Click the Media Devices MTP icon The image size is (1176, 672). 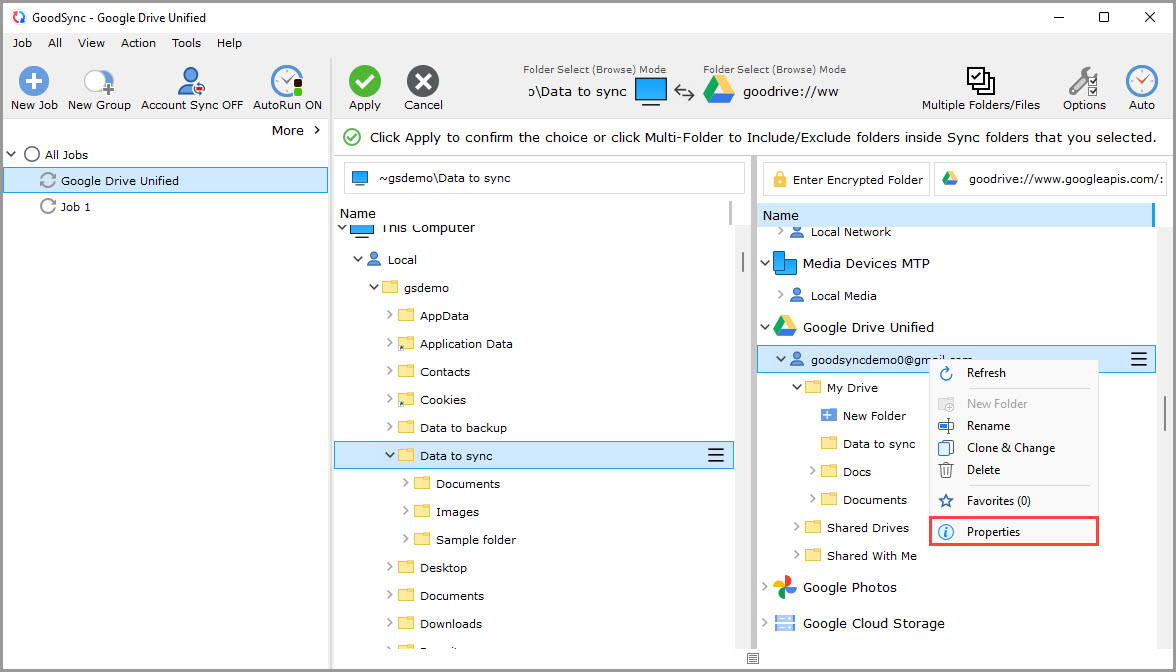pyautogui.click(x=784, y=263)
